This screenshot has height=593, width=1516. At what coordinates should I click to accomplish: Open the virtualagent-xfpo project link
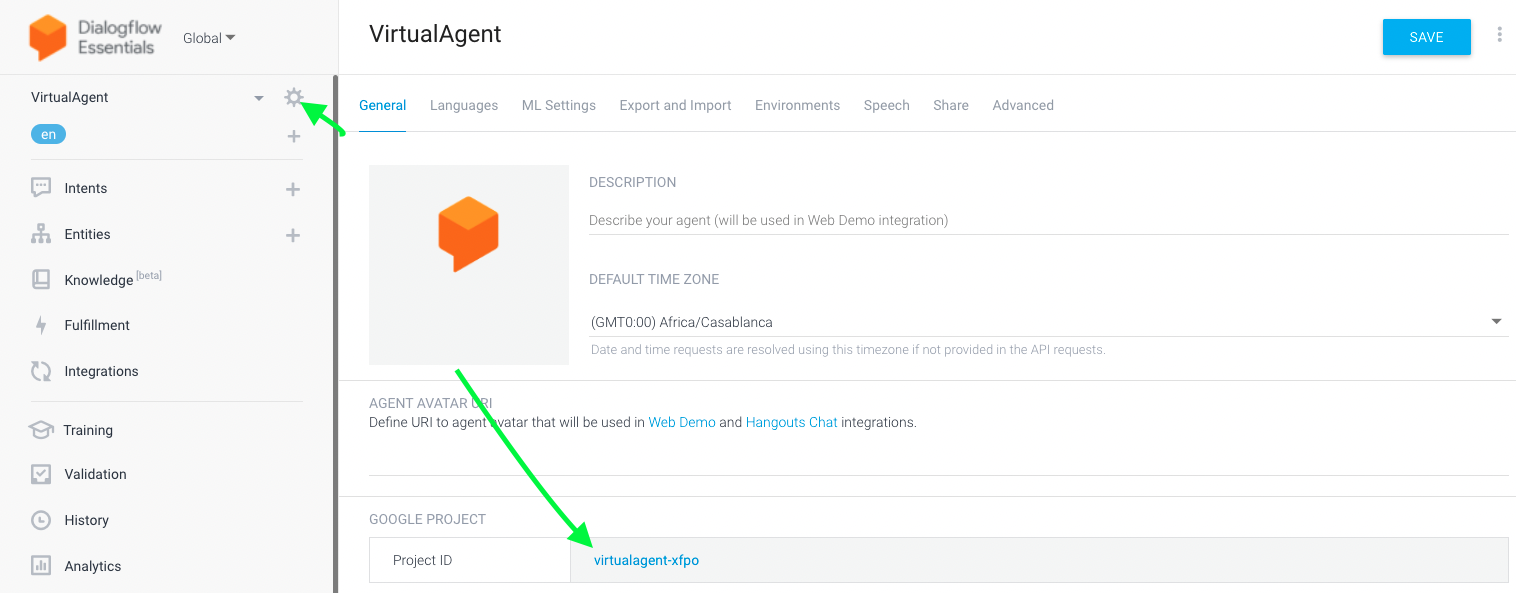tap(646, 560)
